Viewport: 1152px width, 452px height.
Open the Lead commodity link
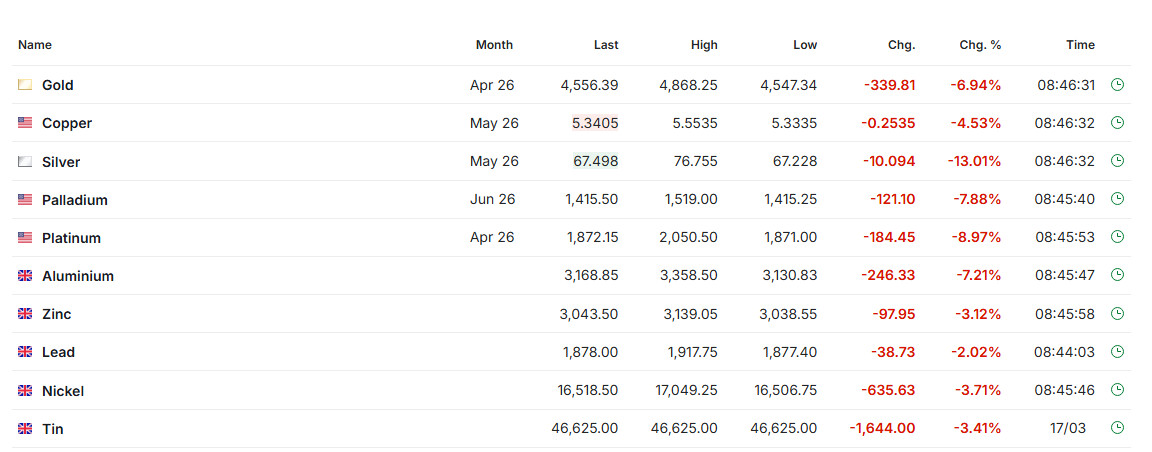(58, 352)
